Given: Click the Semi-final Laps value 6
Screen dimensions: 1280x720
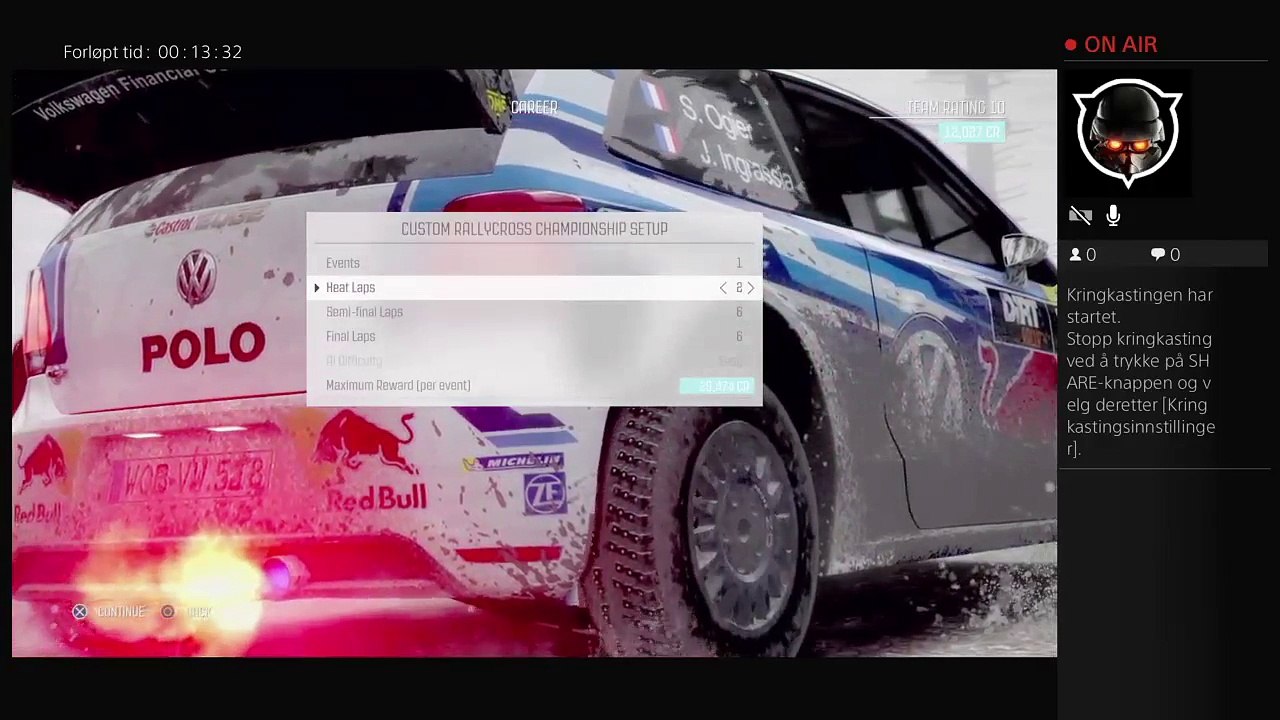Looking at the screenshot, I should pyautogui.click(x=739, y=312).
